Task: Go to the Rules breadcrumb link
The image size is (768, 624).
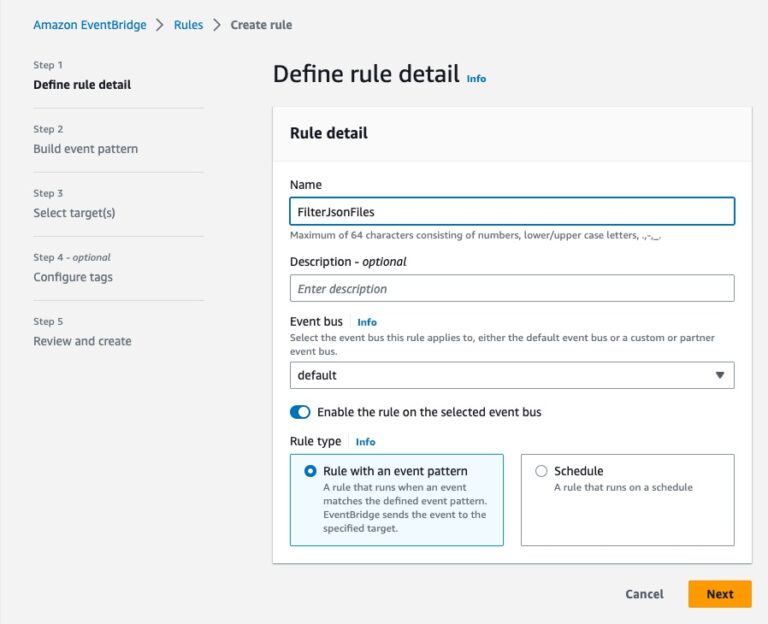Action: point(188,25)
